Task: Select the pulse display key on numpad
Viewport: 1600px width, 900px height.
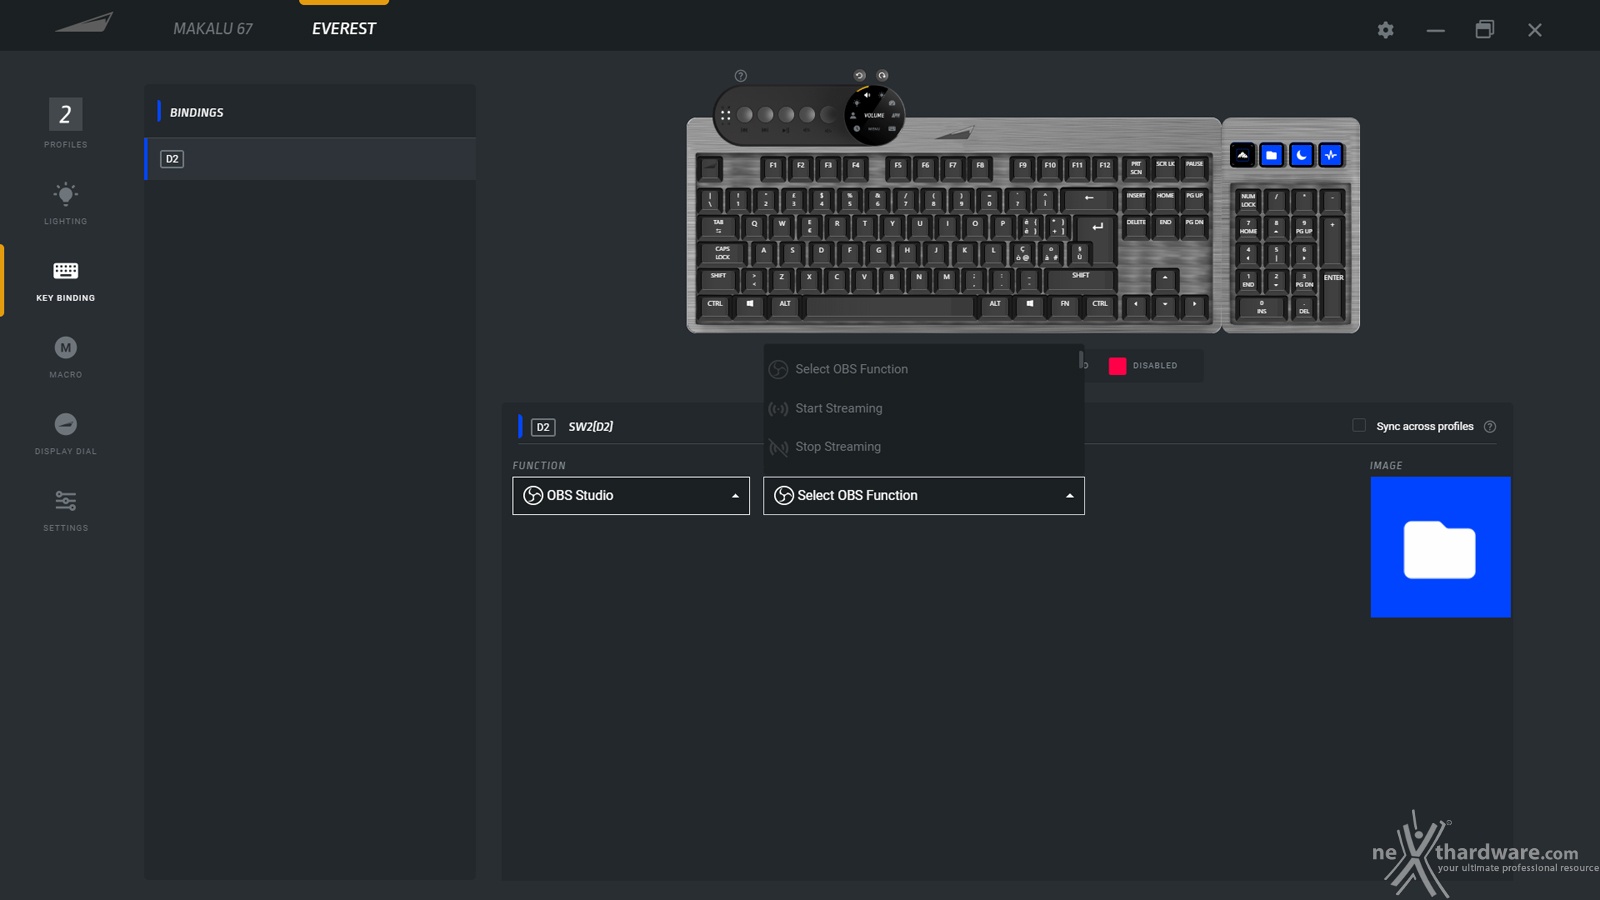Action: [x=1331, y=155]
